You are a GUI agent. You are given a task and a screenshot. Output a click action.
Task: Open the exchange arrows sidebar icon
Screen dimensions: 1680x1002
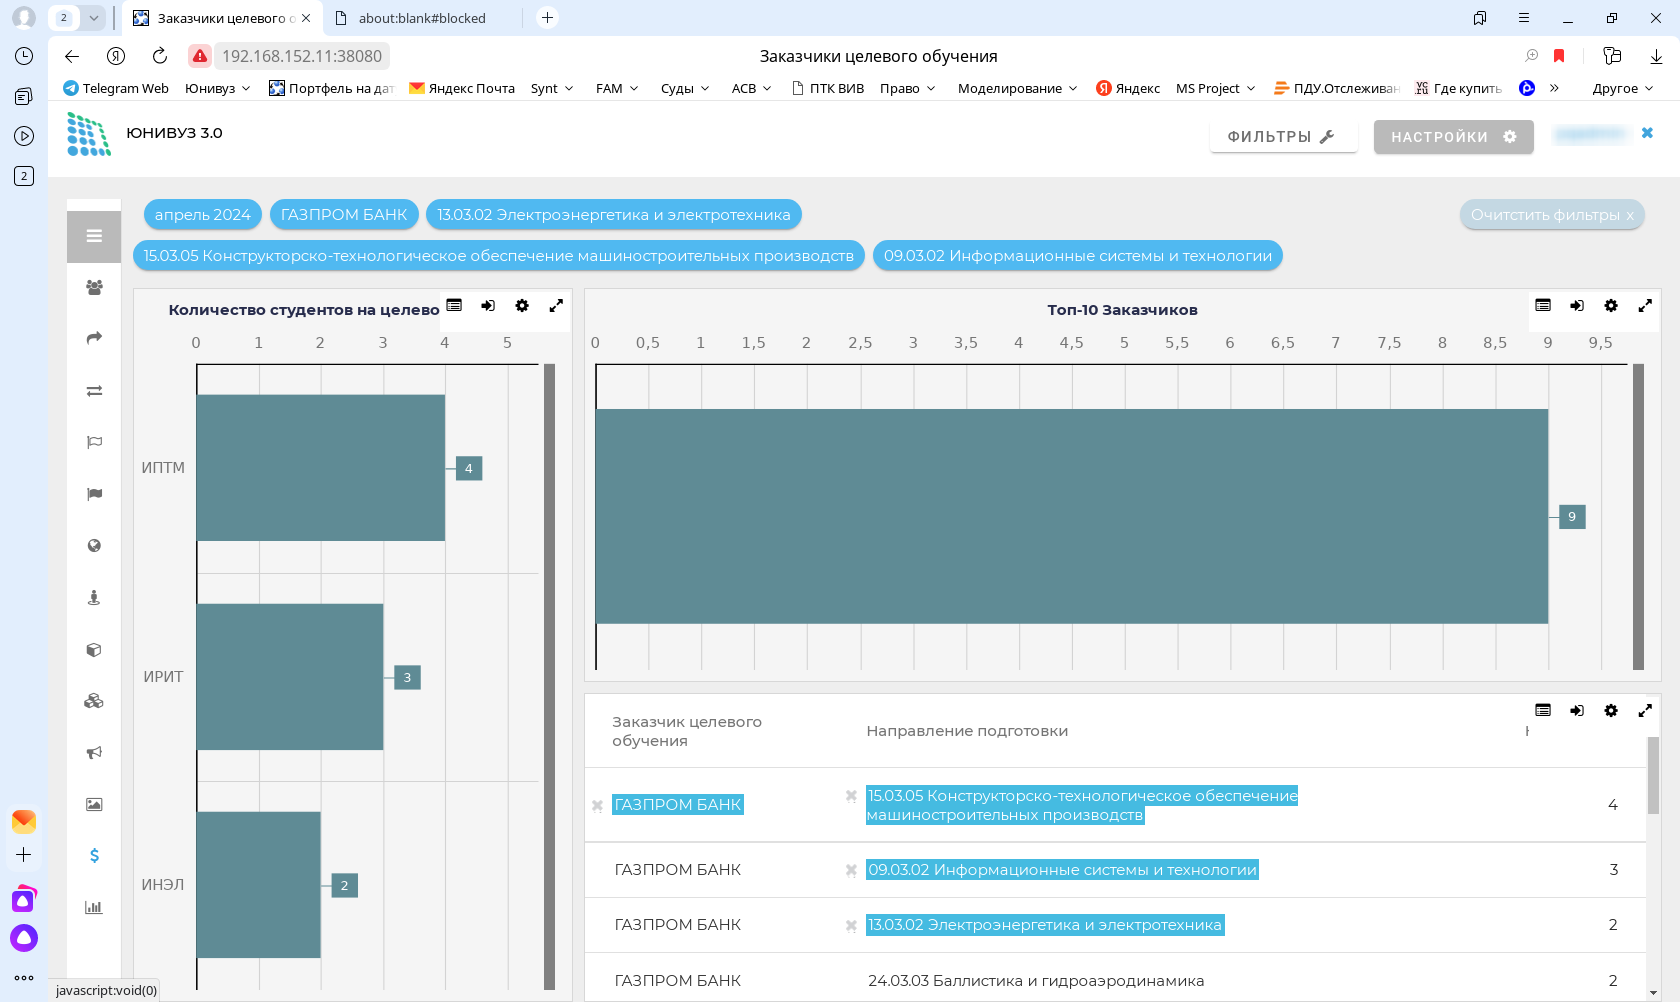[94, 391]
